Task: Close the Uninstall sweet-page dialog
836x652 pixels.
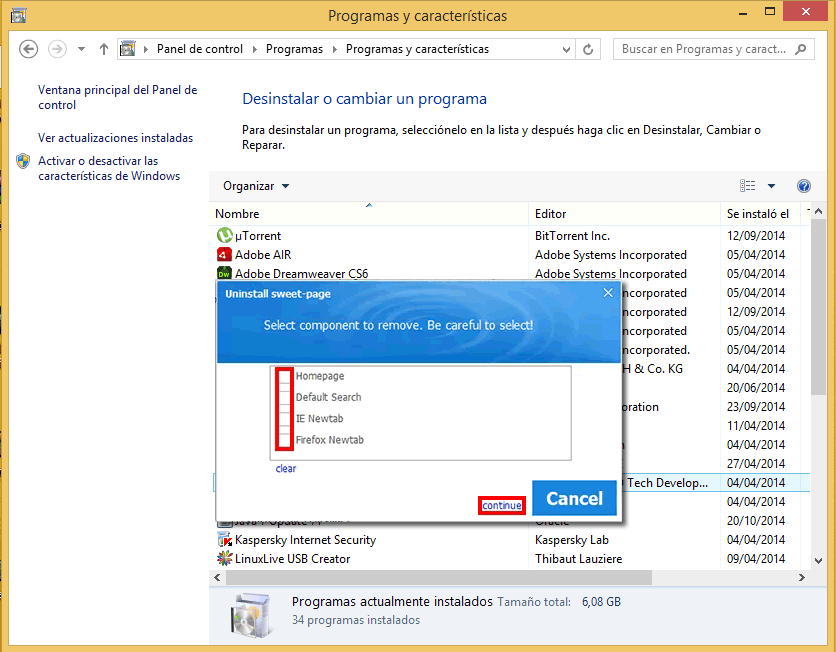Action: coord(608,293)
